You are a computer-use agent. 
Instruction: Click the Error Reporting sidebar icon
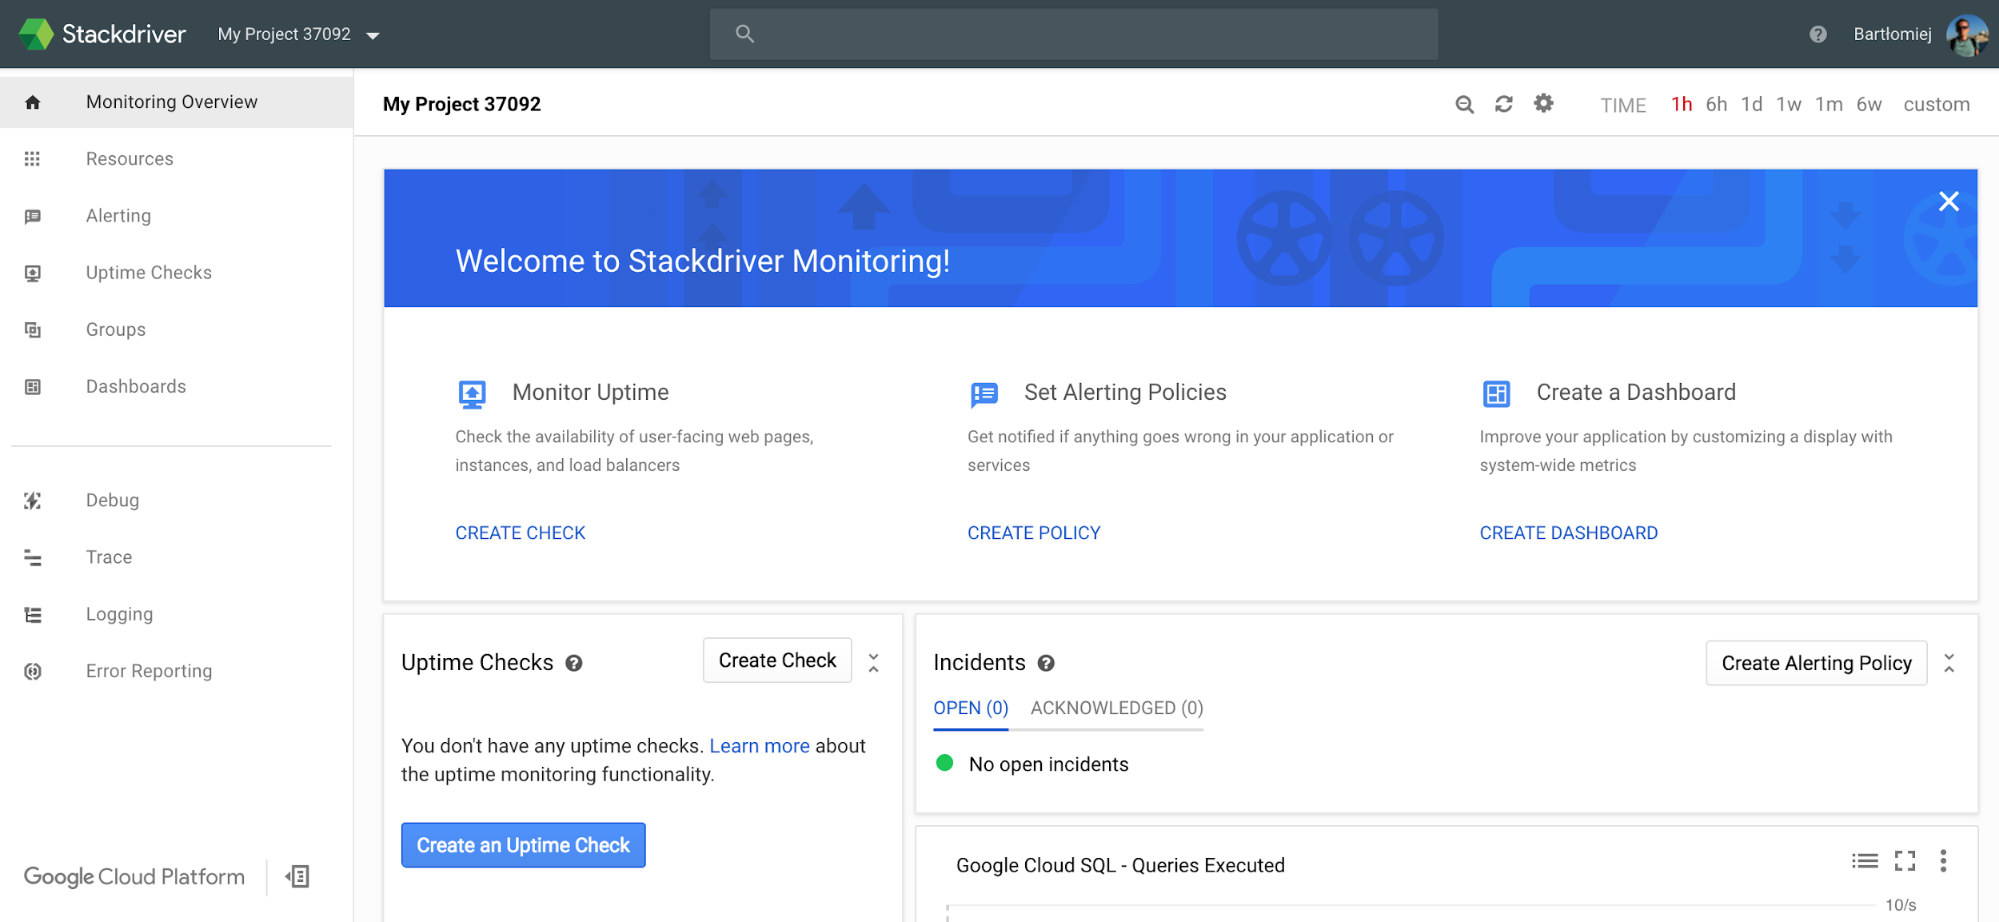tap(32, 671)
